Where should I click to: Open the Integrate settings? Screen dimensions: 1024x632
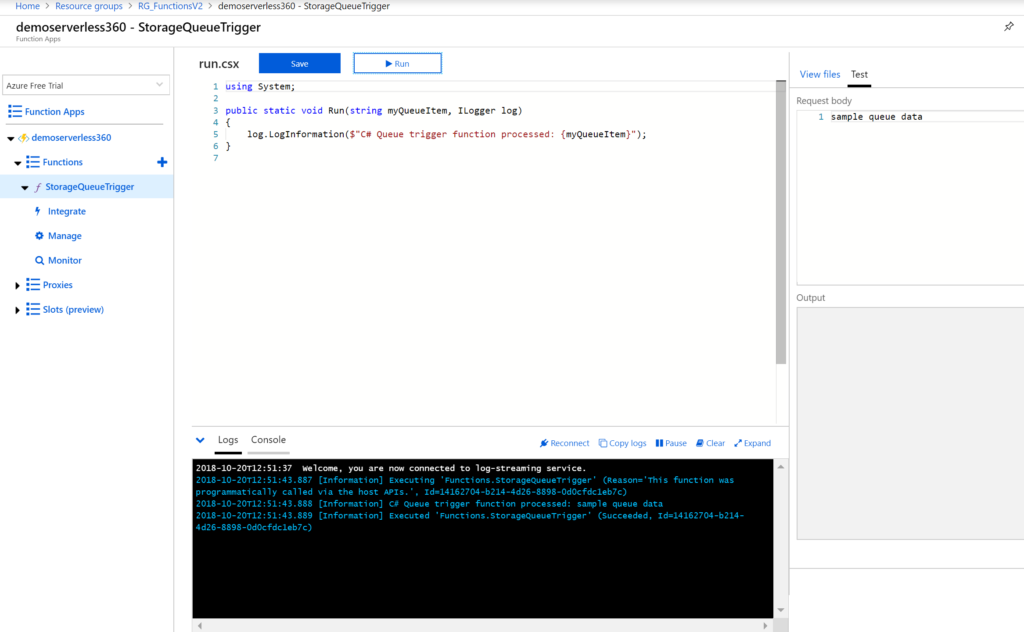click(x=66, y=211)
